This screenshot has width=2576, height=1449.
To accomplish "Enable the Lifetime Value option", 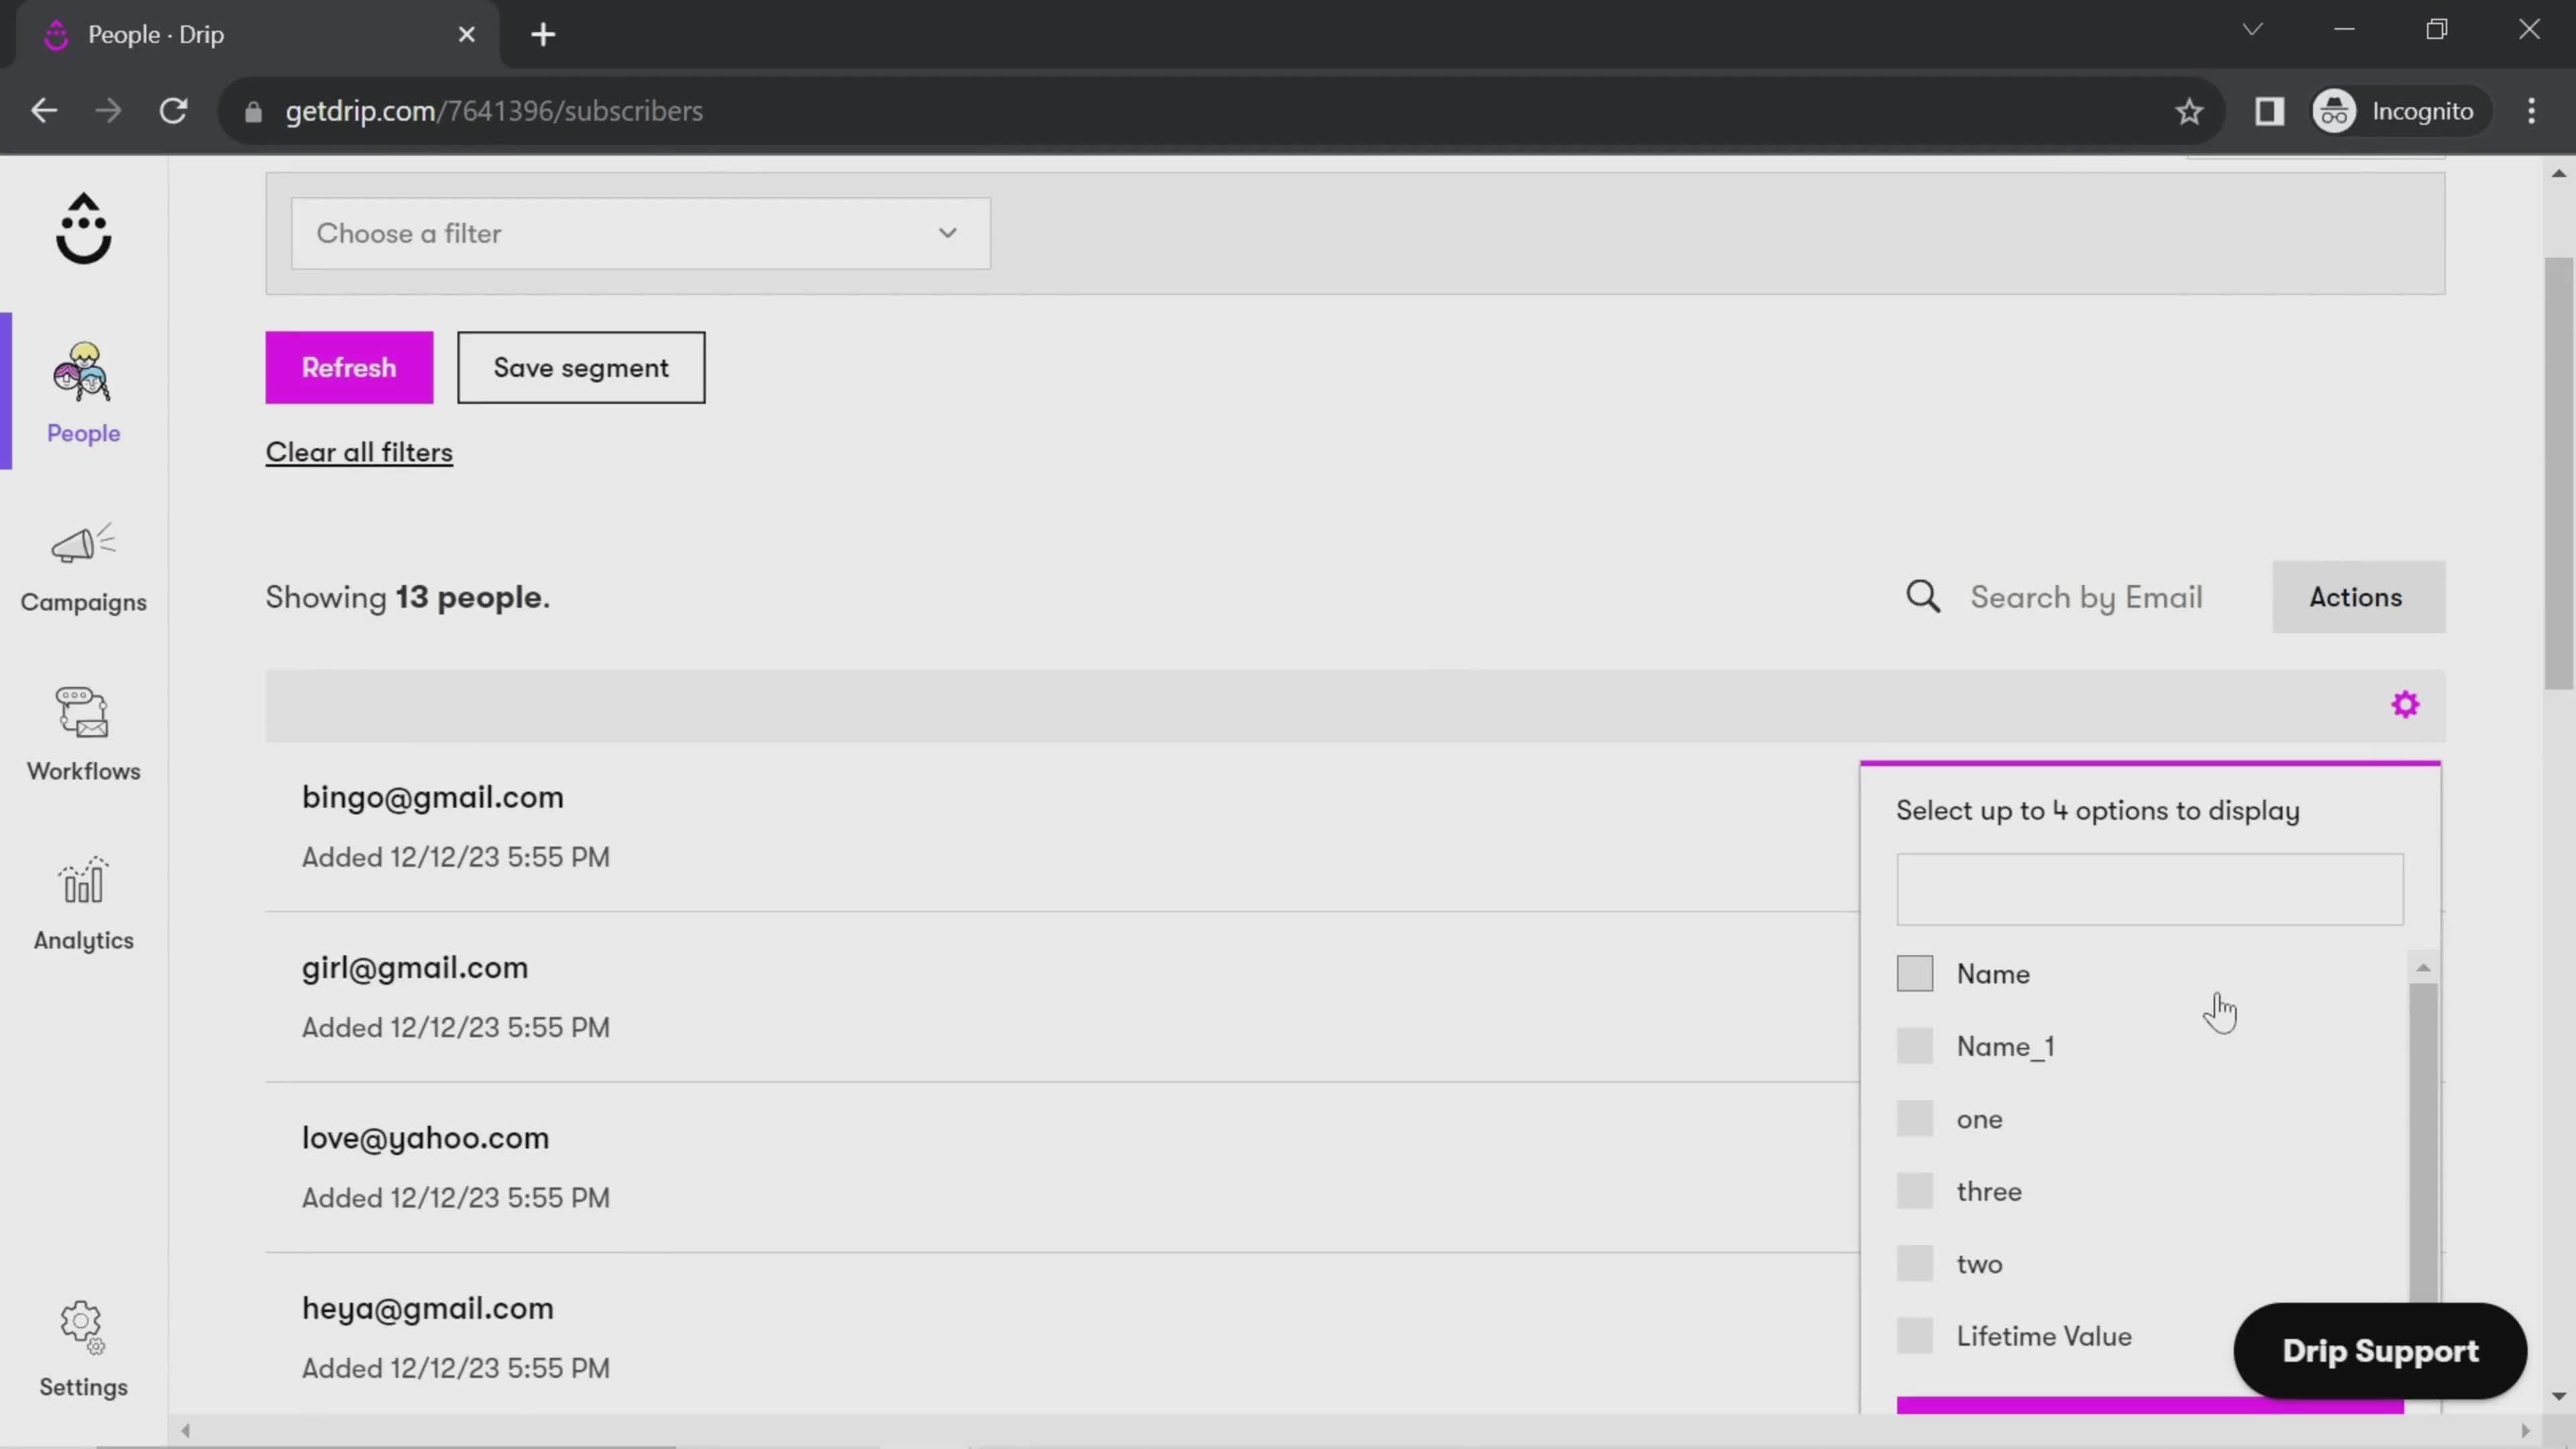I will (x=1918, y=1336).
